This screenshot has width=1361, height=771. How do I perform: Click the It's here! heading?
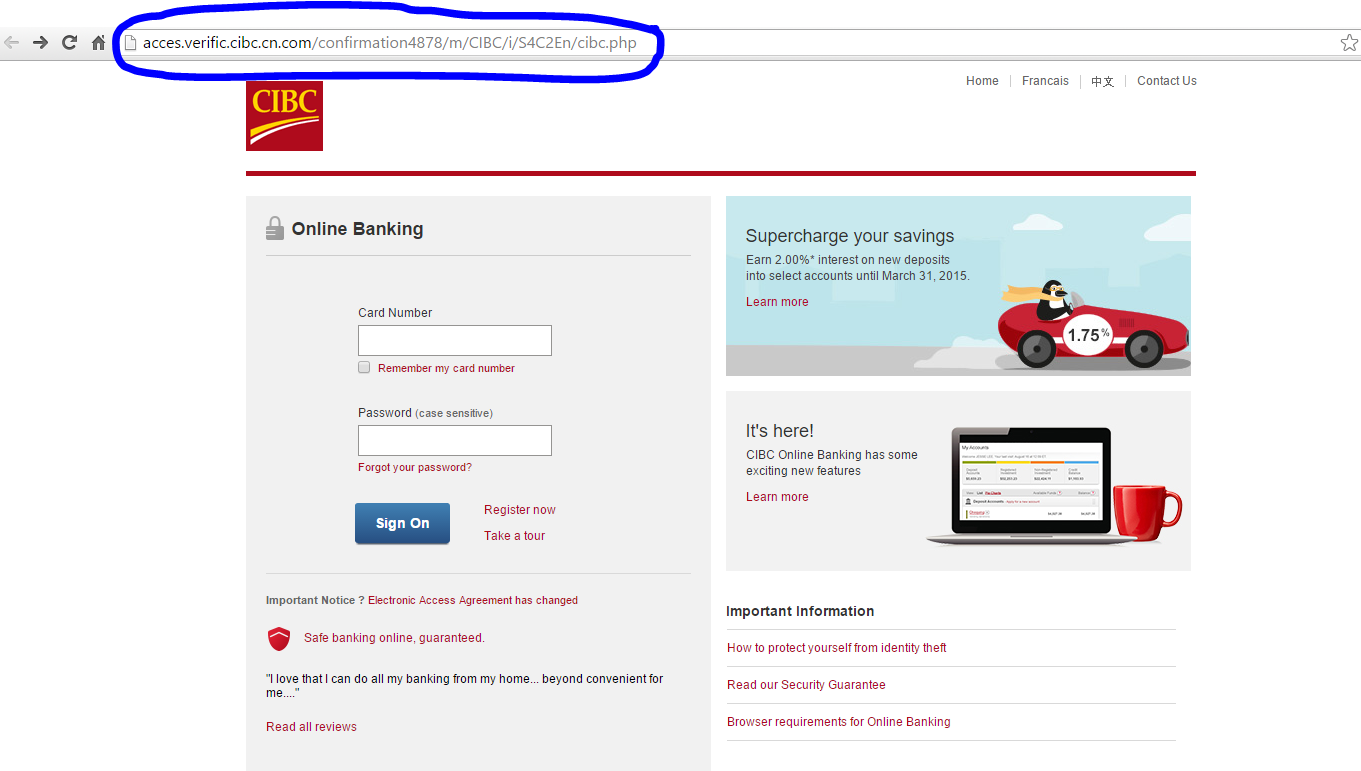[780, 431]
